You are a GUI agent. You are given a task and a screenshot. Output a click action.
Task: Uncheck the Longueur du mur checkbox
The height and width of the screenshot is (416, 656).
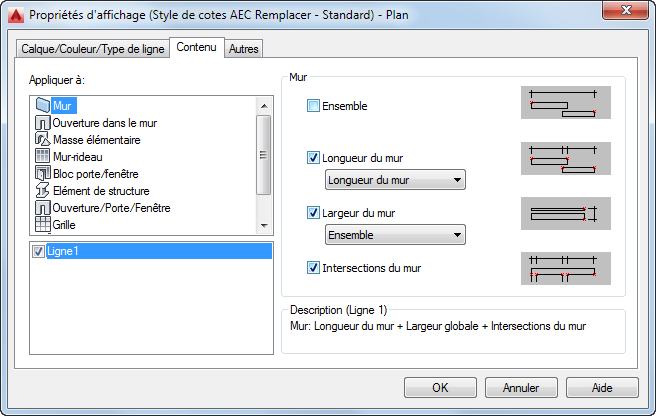[x=313, y=158]
